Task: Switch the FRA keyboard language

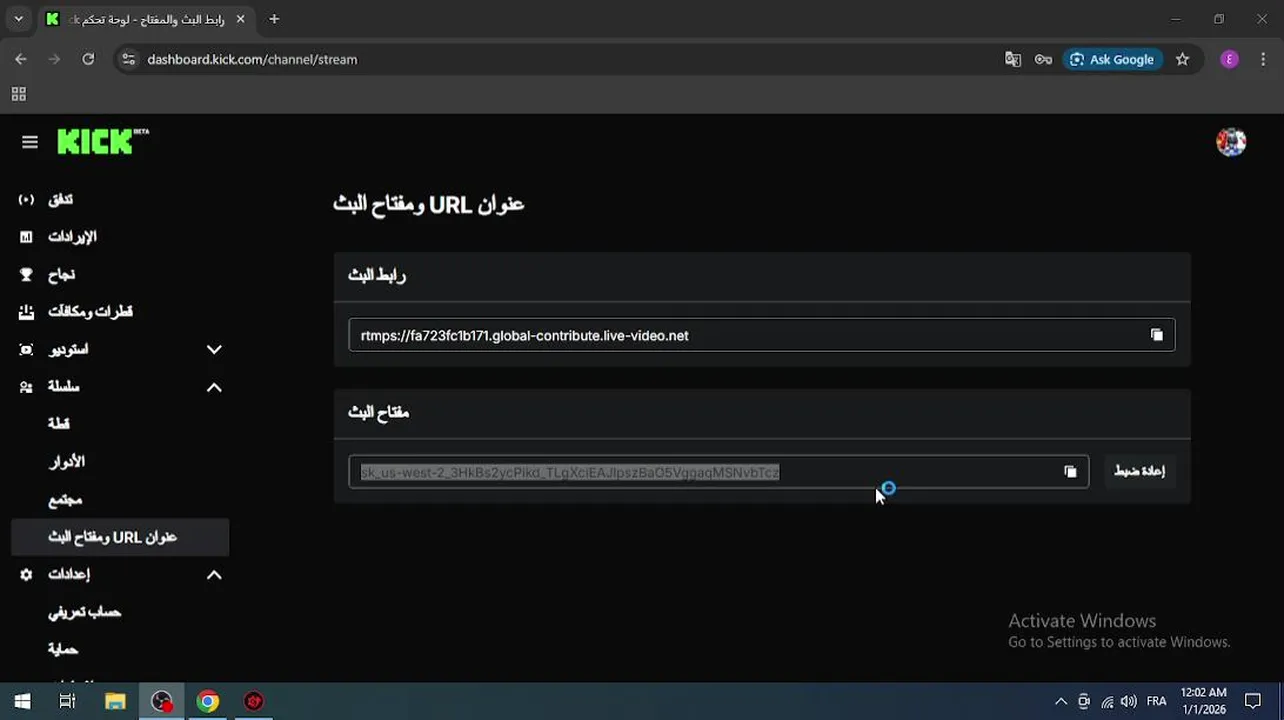Action: (x=1157, y=701)
